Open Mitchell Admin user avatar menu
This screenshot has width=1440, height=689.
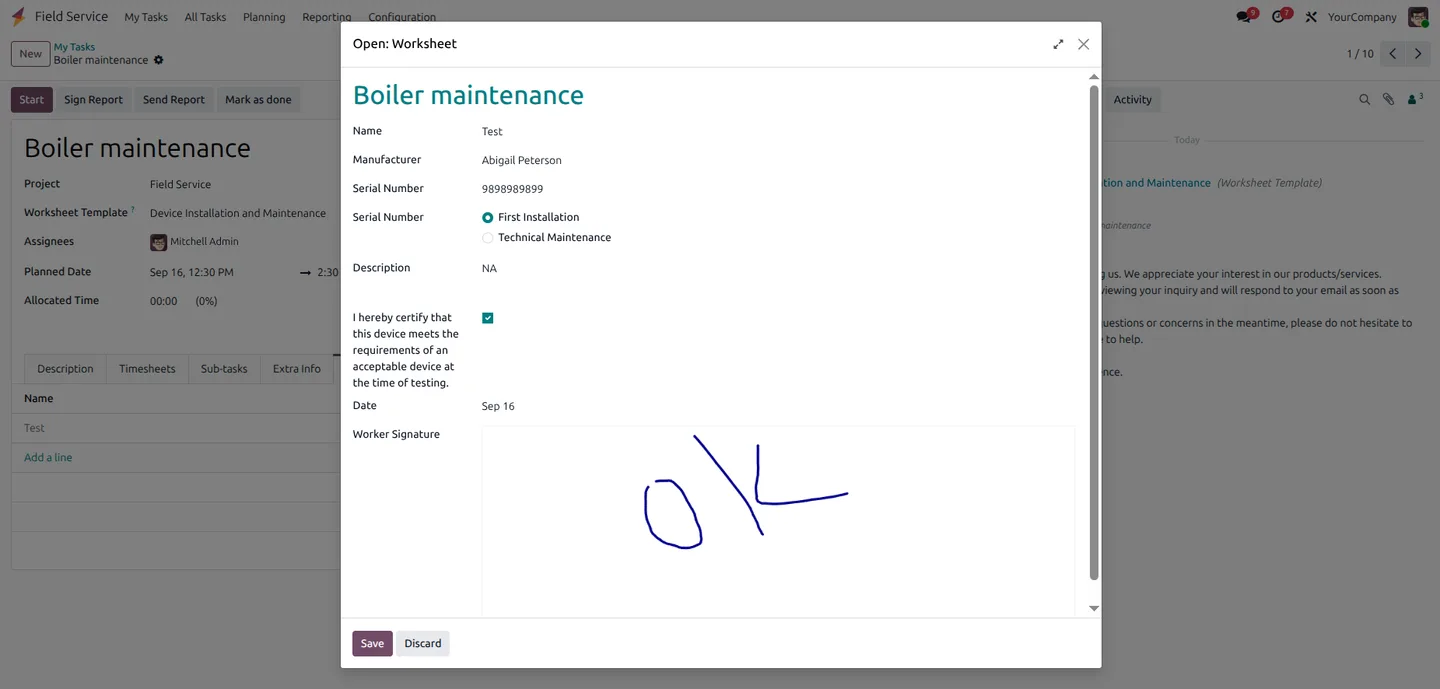[x=1418, y=17]
